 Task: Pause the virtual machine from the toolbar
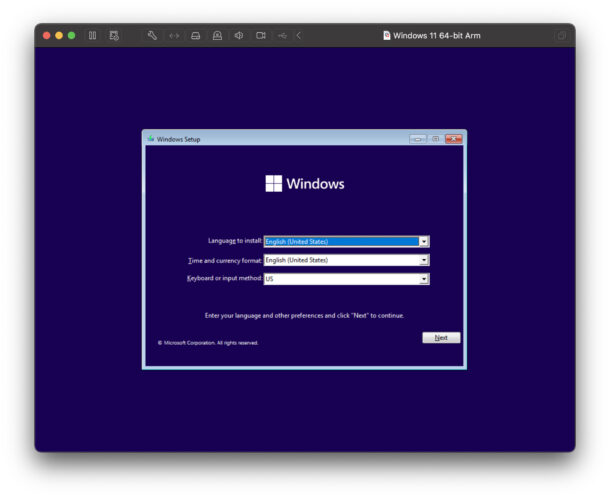pos(92,35)
